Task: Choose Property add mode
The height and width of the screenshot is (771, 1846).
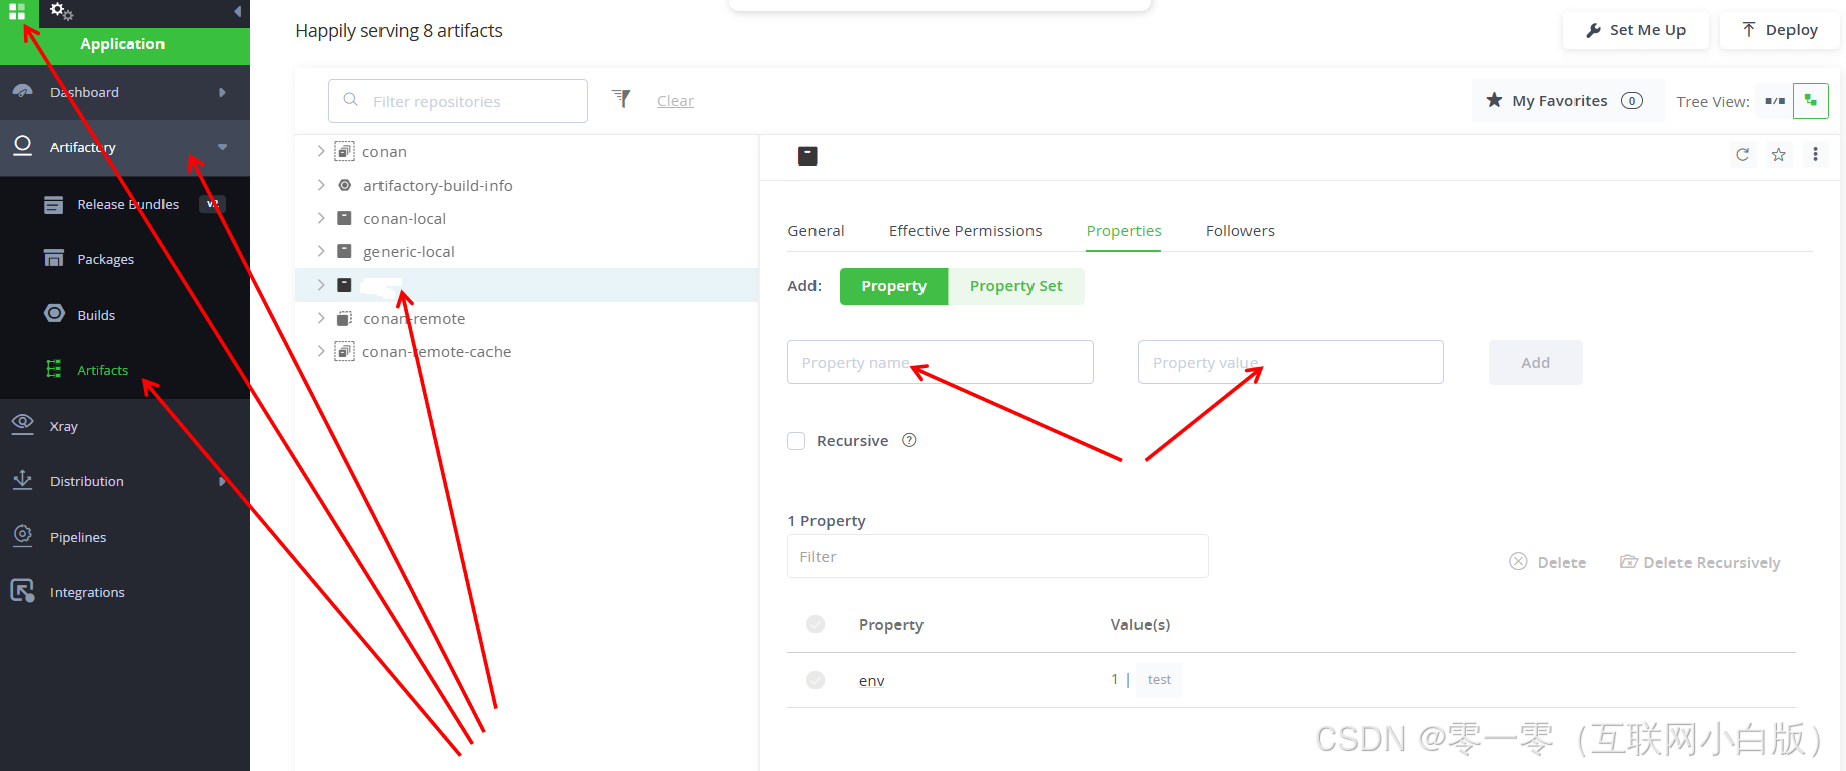Action: [x=894, y=286]
